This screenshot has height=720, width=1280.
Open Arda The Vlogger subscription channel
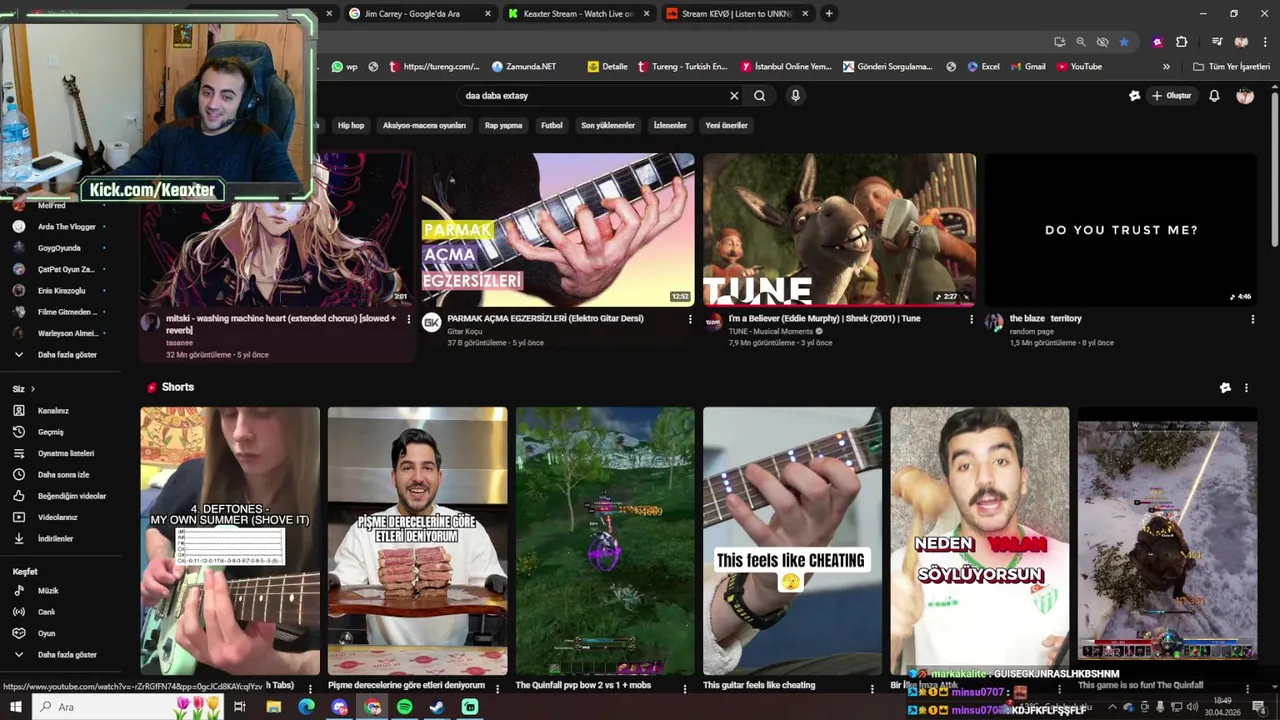point(66,227)
